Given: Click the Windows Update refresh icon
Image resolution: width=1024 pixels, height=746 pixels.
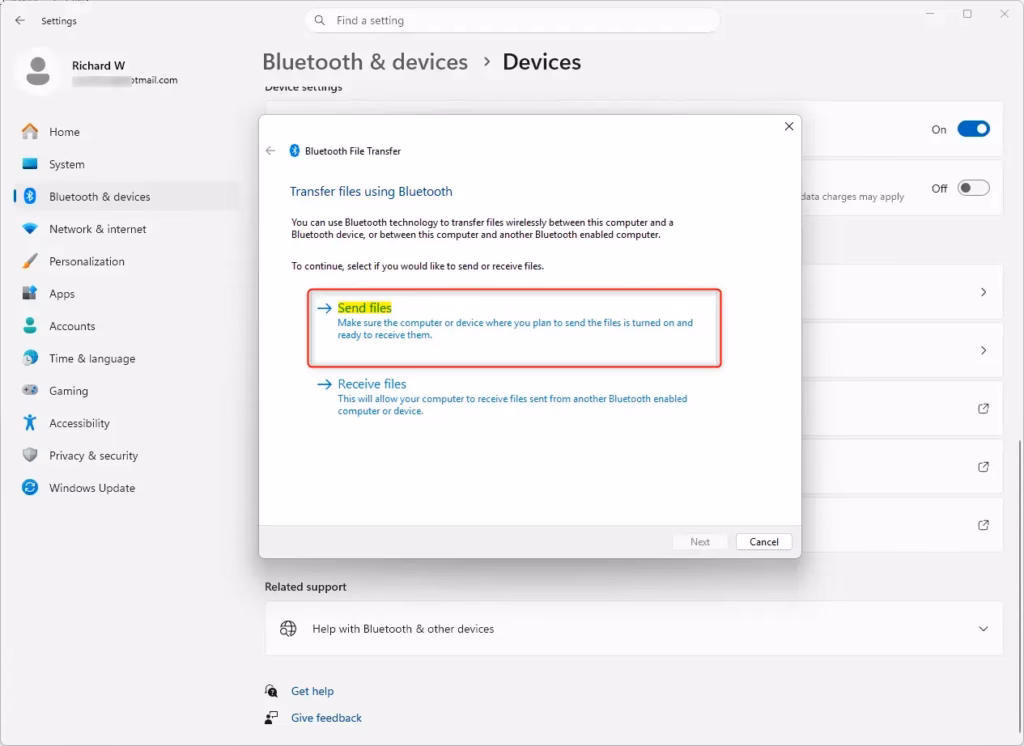Looking at the screenshot, I should [x=30, y=487].
